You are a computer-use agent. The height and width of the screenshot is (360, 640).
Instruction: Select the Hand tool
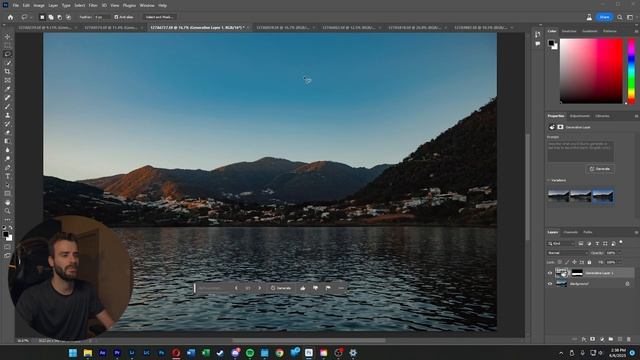click(x=7, y=202)
